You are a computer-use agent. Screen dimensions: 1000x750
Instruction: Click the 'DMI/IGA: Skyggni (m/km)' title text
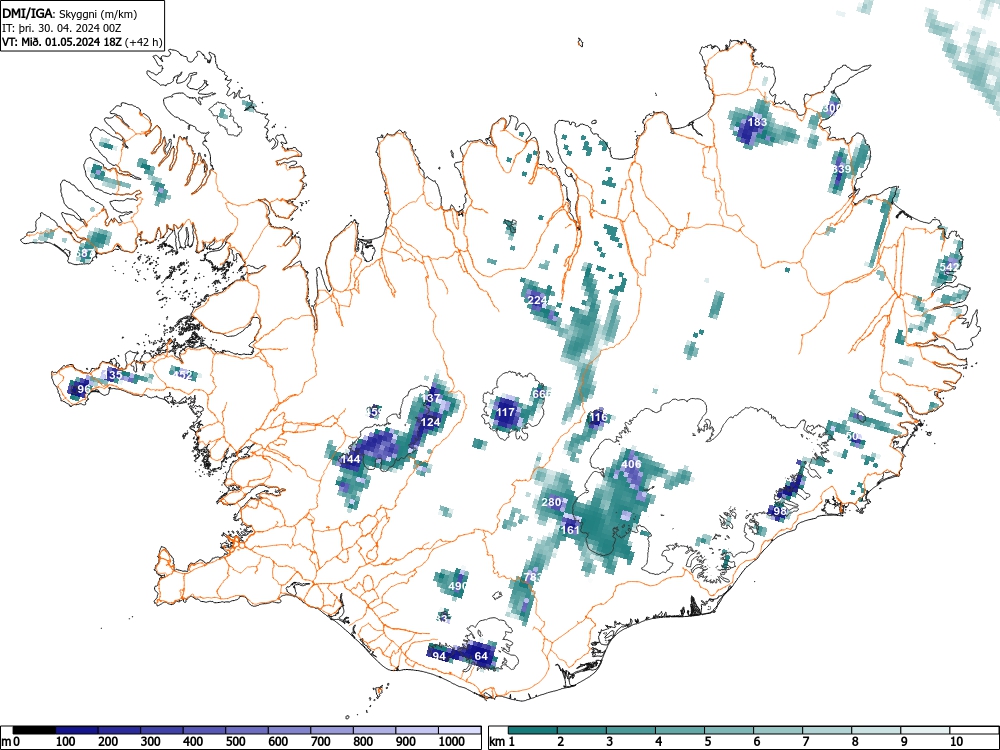click(x=70, y=14)
